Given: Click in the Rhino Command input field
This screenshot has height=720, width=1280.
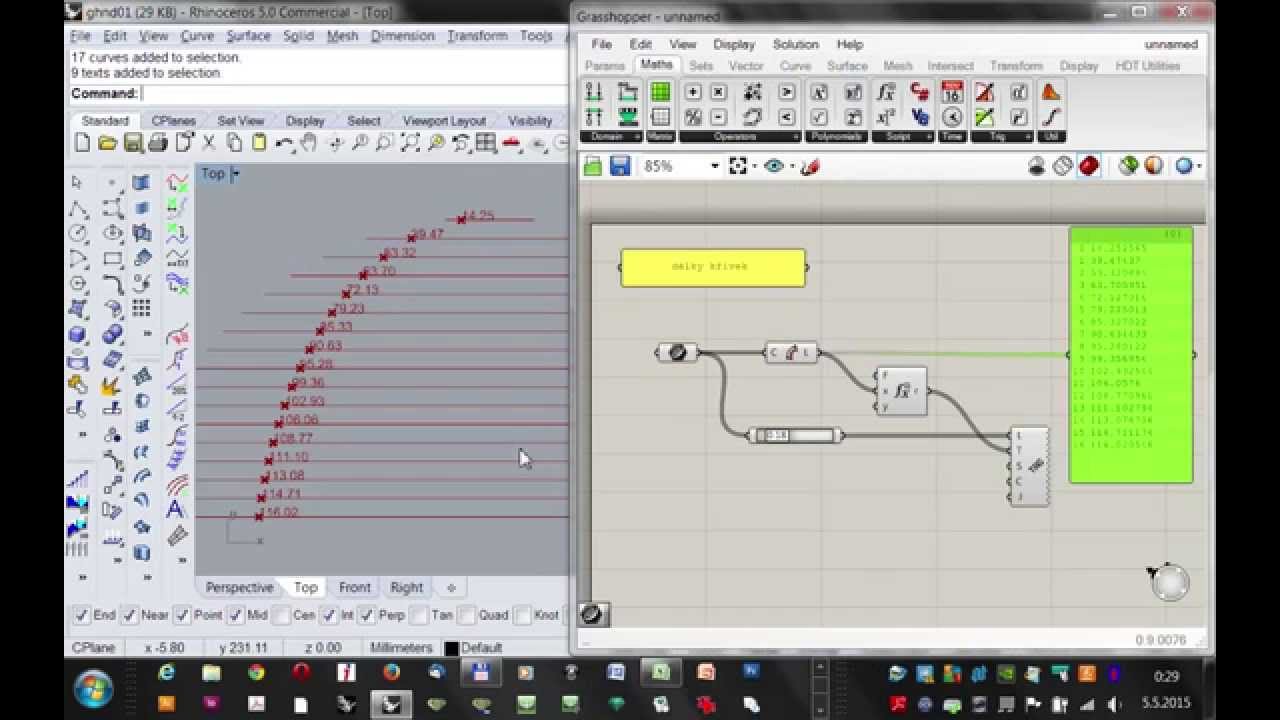Looking at the screenshot, I should [355, 94].
